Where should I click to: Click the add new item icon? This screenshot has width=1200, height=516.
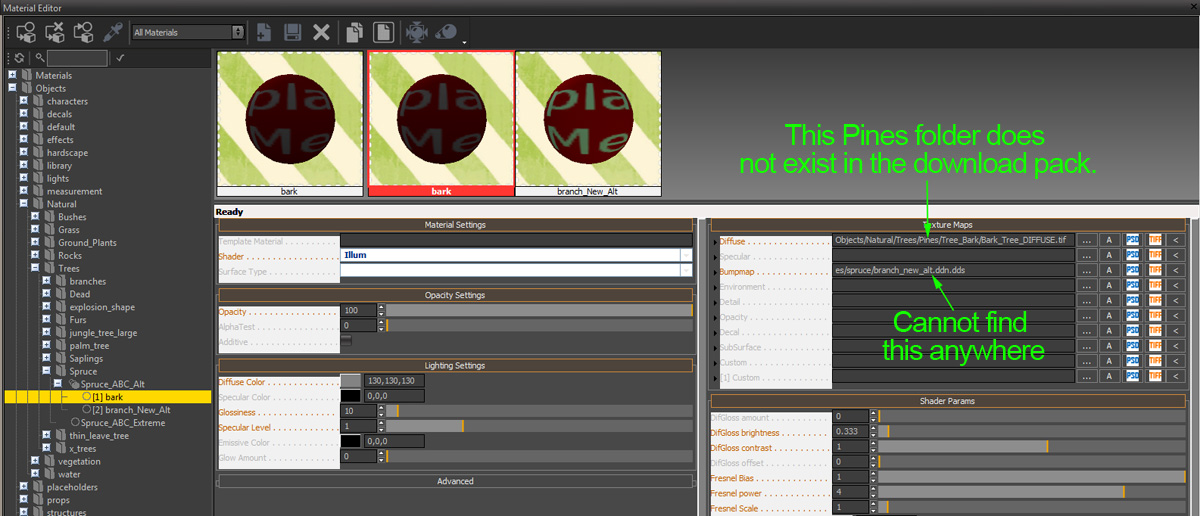click(263, 32)
